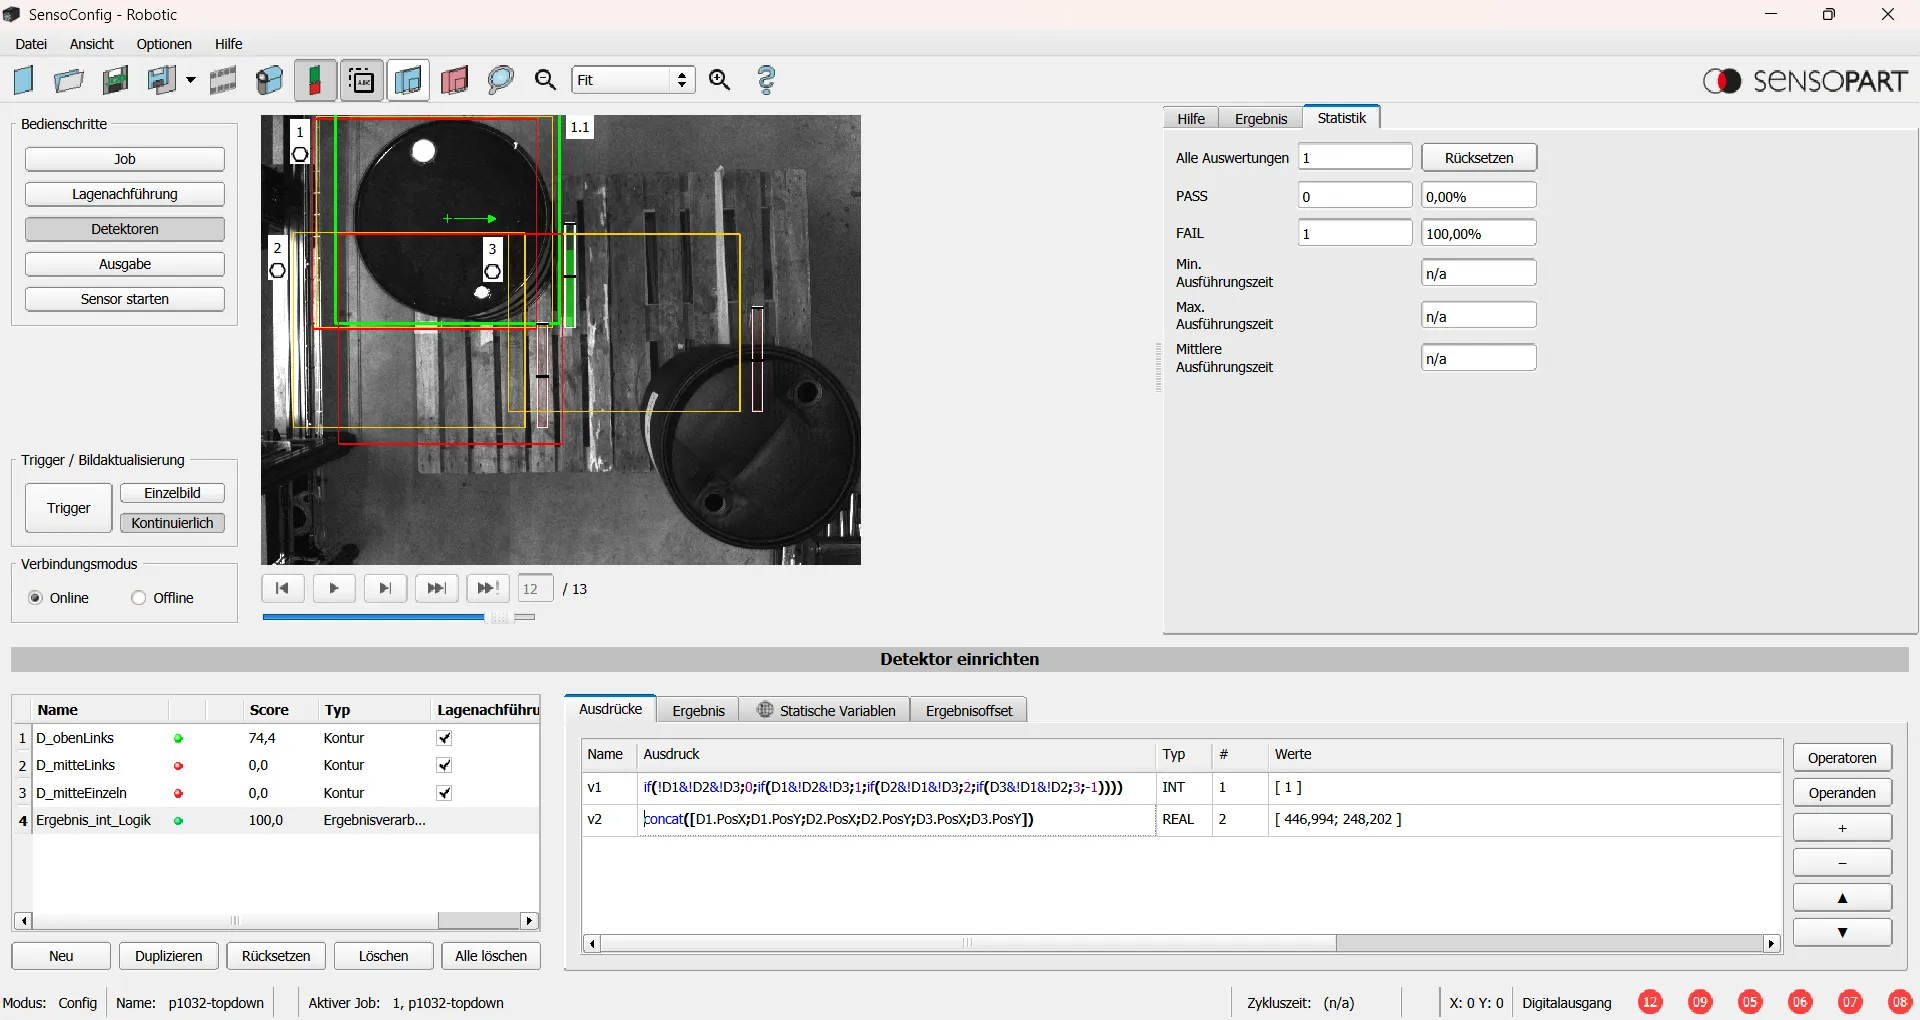This screenshot has width=1920, height=1020.
Task: Uncheck Lagenachführung for D_obenLinks
Action: 445,738
